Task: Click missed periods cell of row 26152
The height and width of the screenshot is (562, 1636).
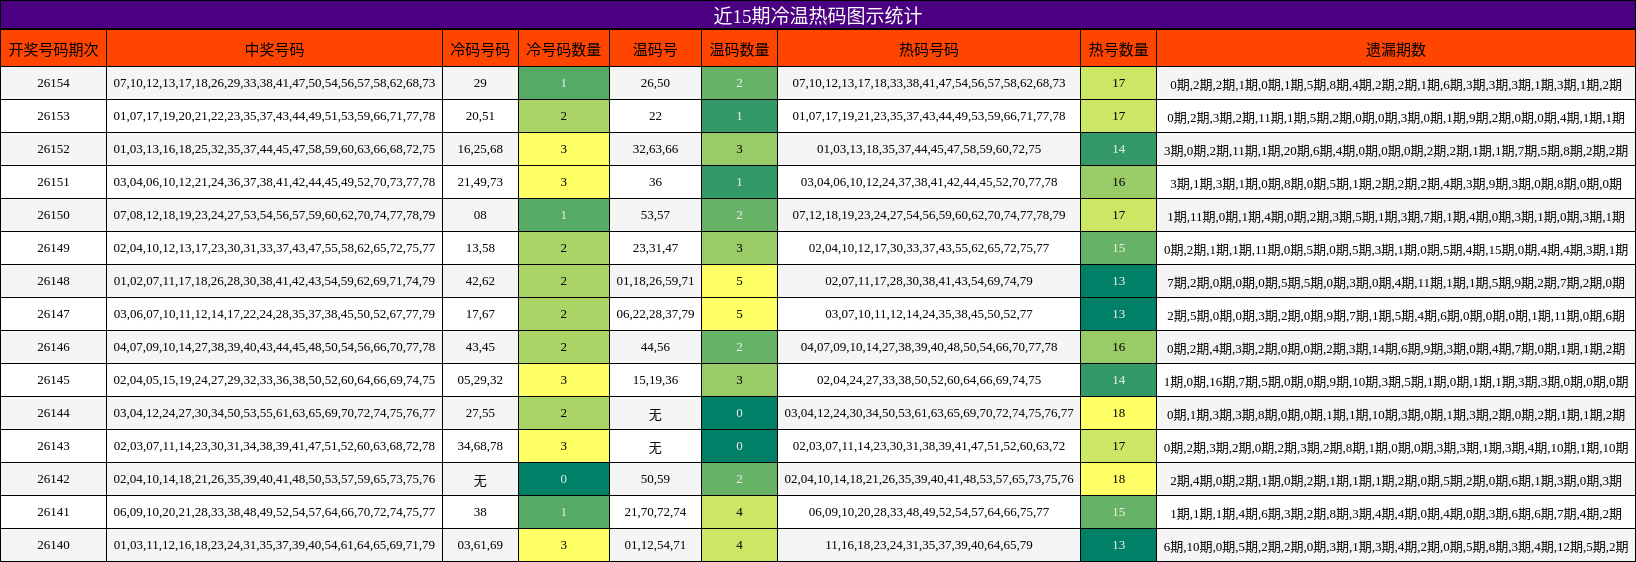Action: [1396, 149]
